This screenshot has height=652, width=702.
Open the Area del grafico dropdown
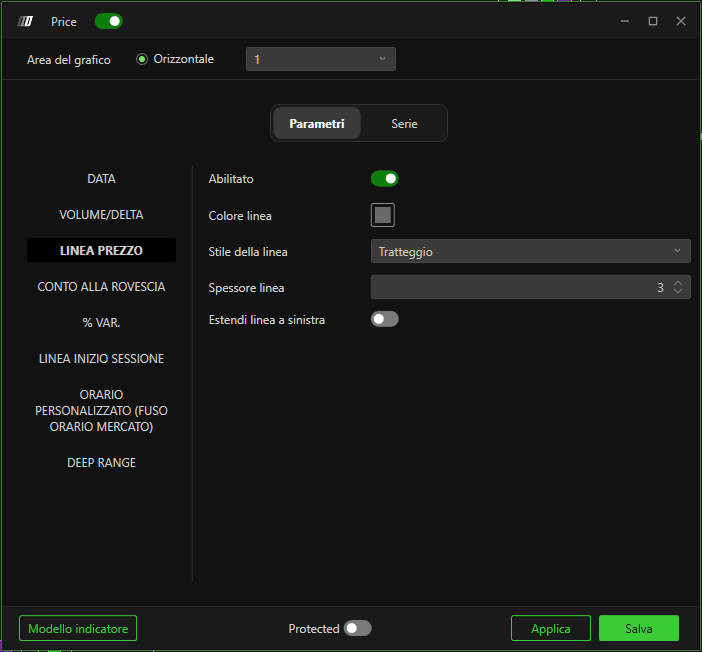click(x=321, y=59)
